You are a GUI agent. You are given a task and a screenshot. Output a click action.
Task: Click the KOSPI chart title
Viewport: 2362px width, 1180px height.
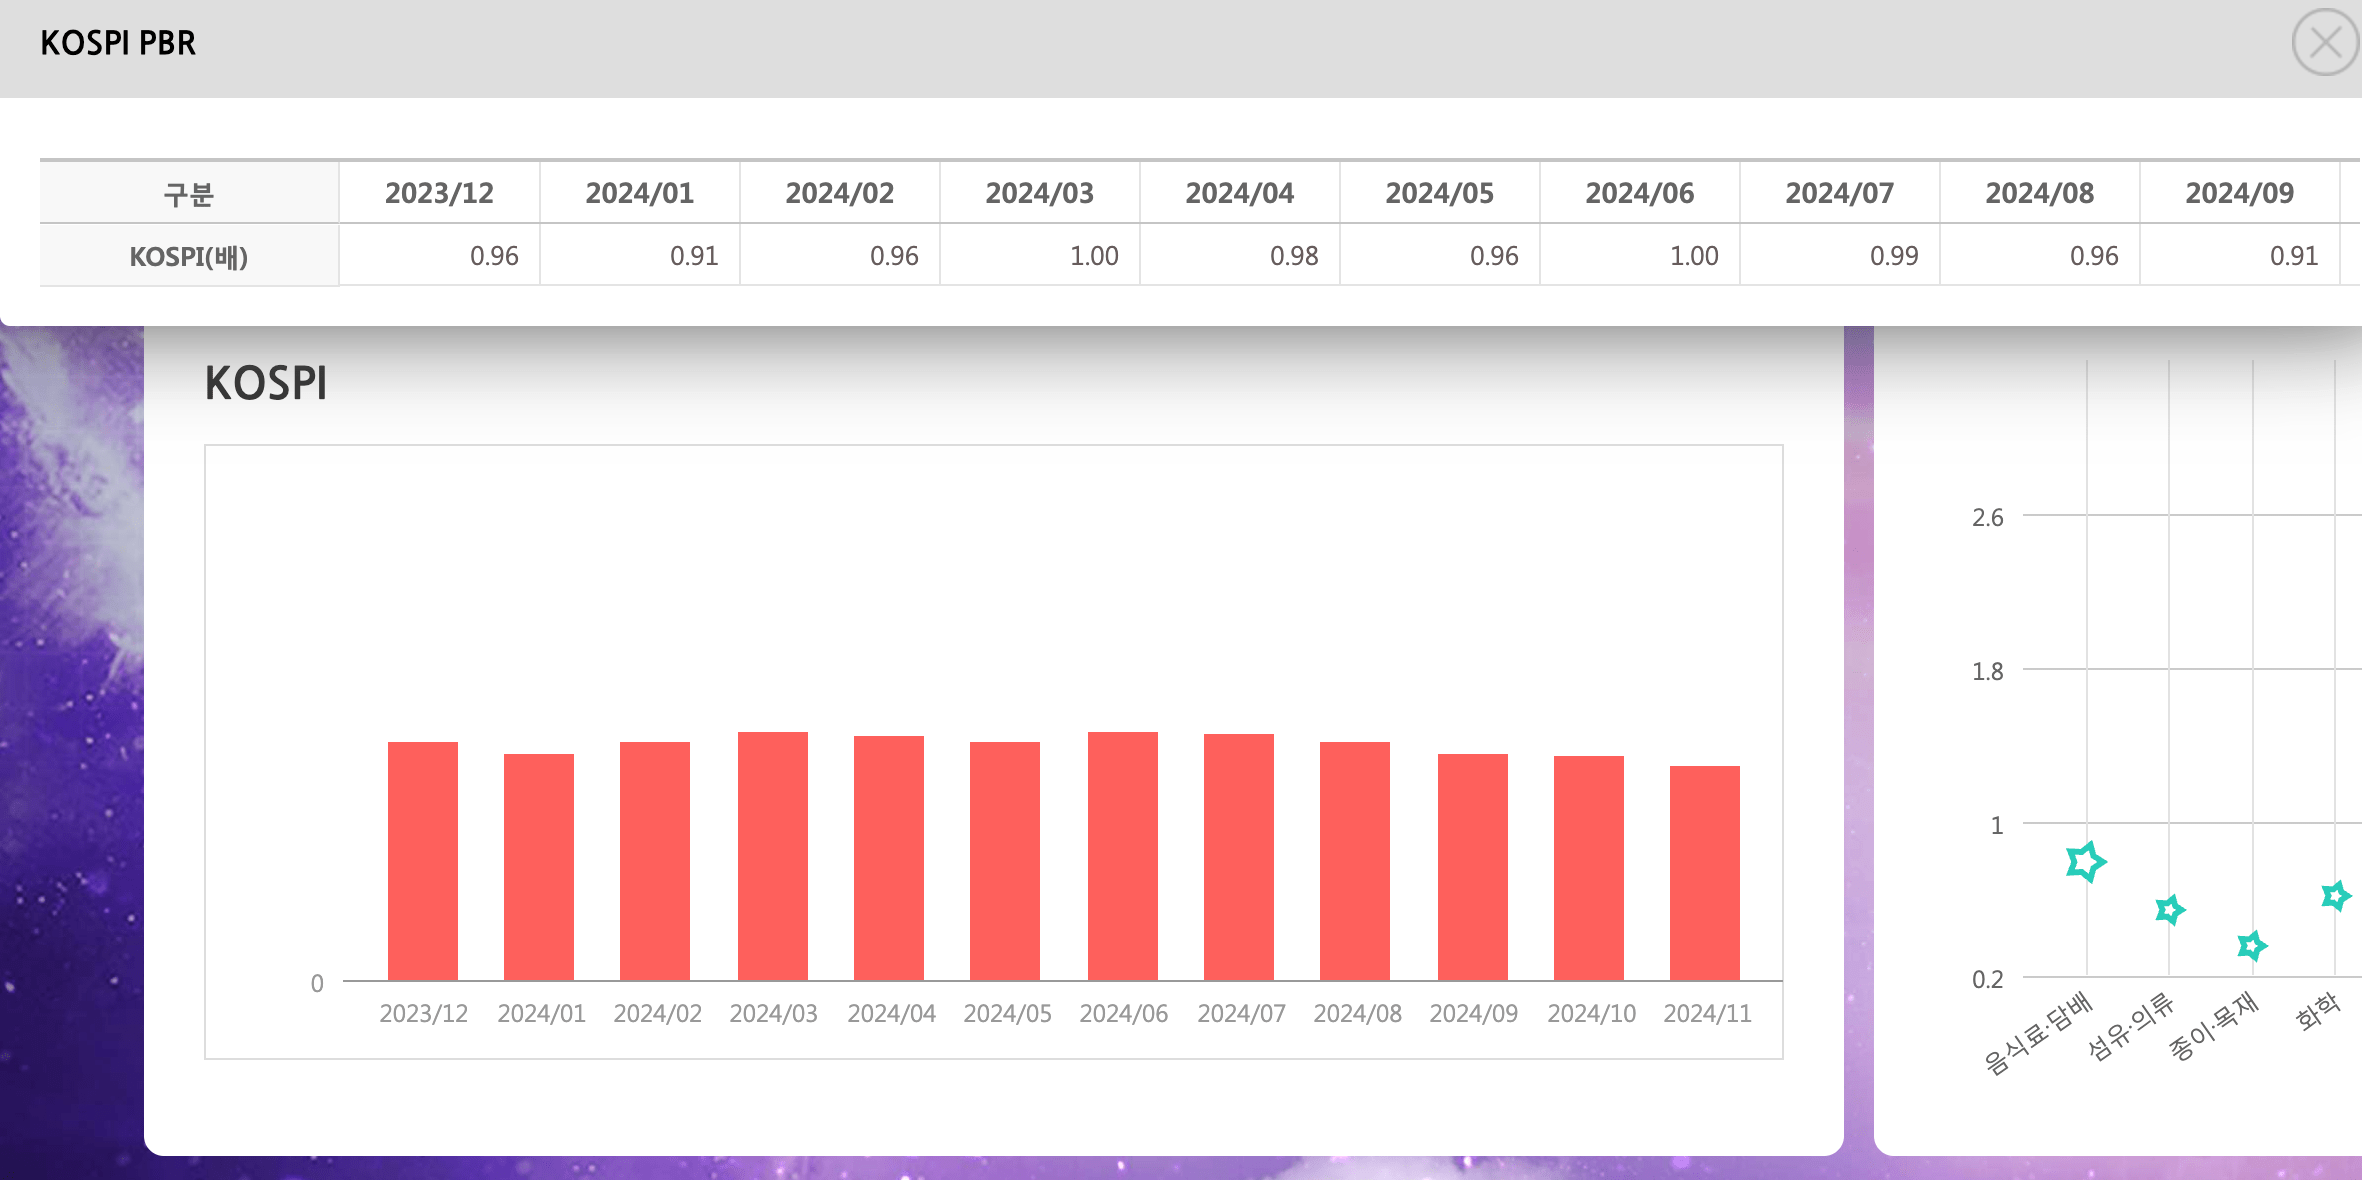tap(266, 383)
